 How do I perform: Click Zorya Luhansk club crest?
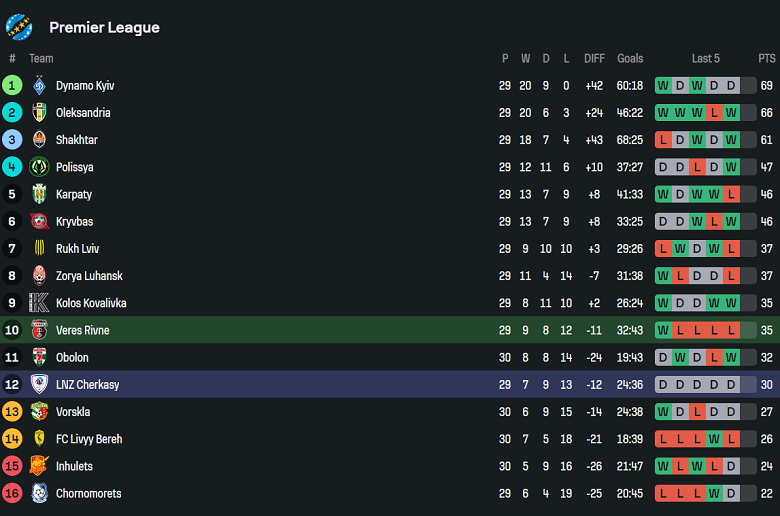[x=39, y=275]
